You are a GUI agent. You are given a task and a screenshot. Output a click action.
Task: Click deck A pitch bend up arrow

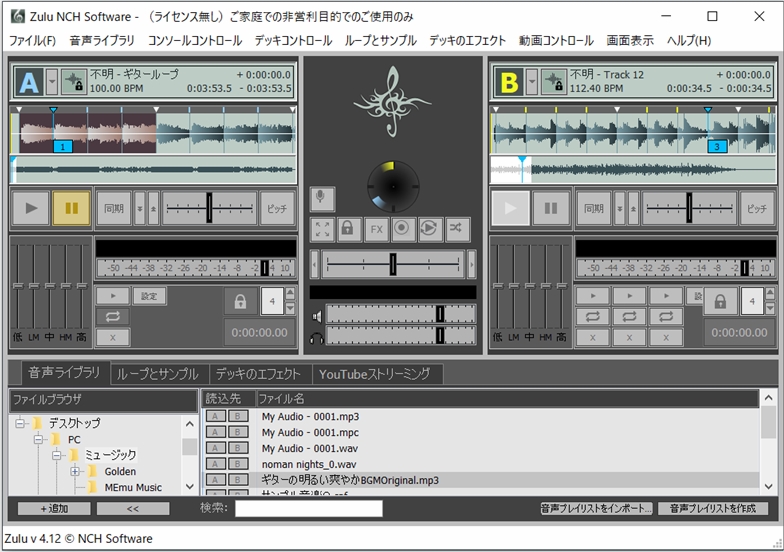(154, 208)
